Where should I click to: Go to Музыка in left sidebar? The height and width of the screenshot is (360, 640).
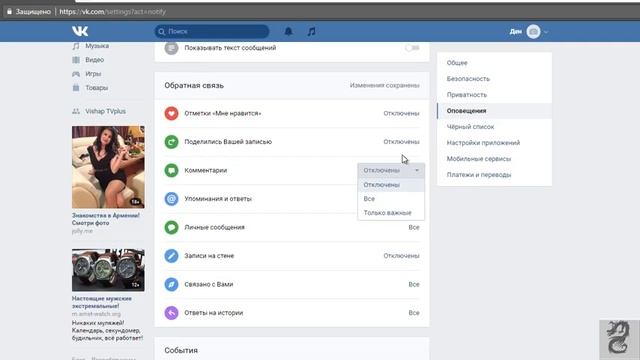[97, 46]
